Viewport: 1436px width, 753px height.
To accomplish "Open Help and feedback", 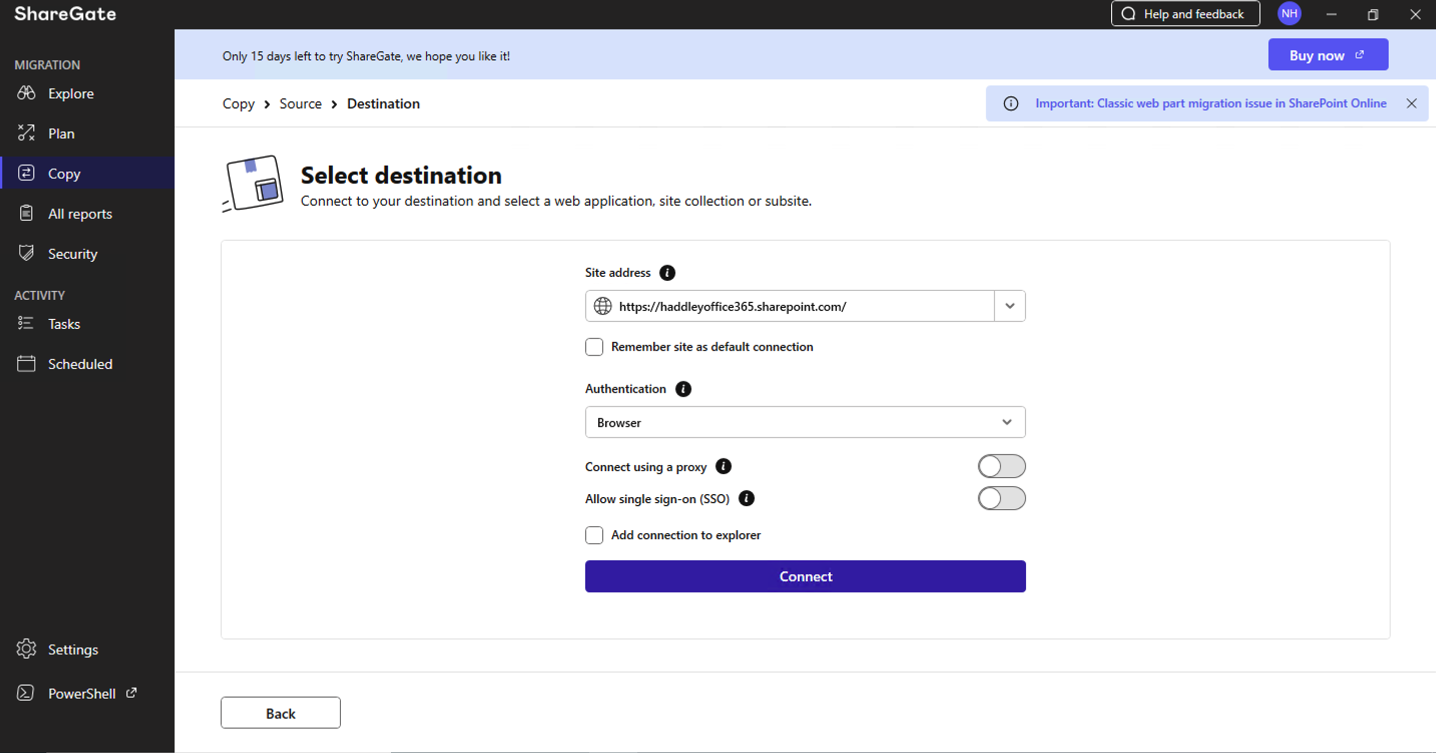I will click(1185, 14).
